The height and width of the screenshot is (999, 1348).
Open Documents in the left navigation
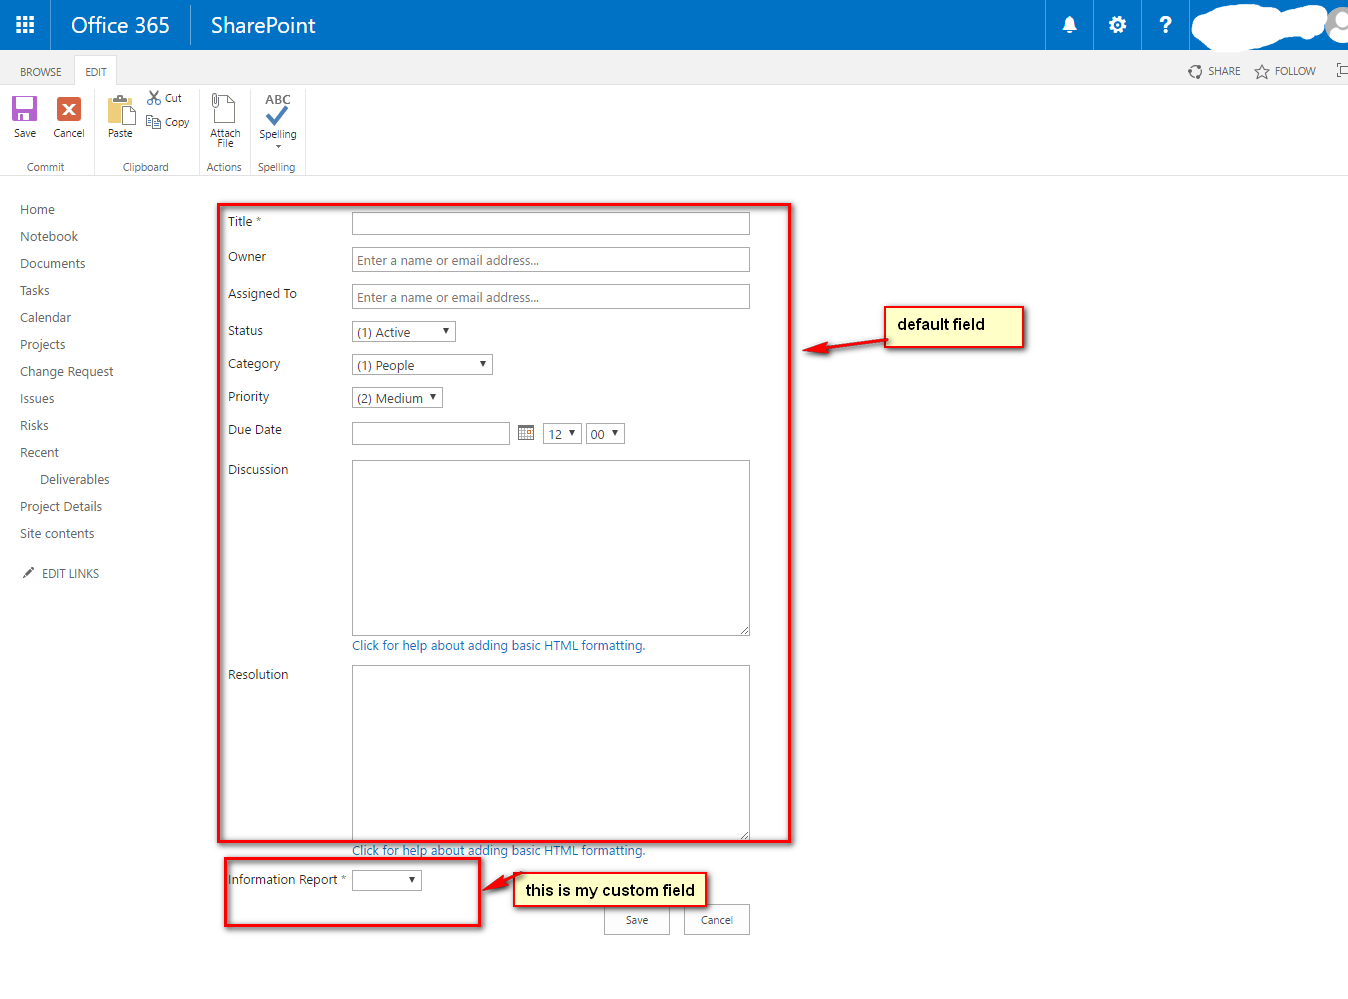pos(53,264)
